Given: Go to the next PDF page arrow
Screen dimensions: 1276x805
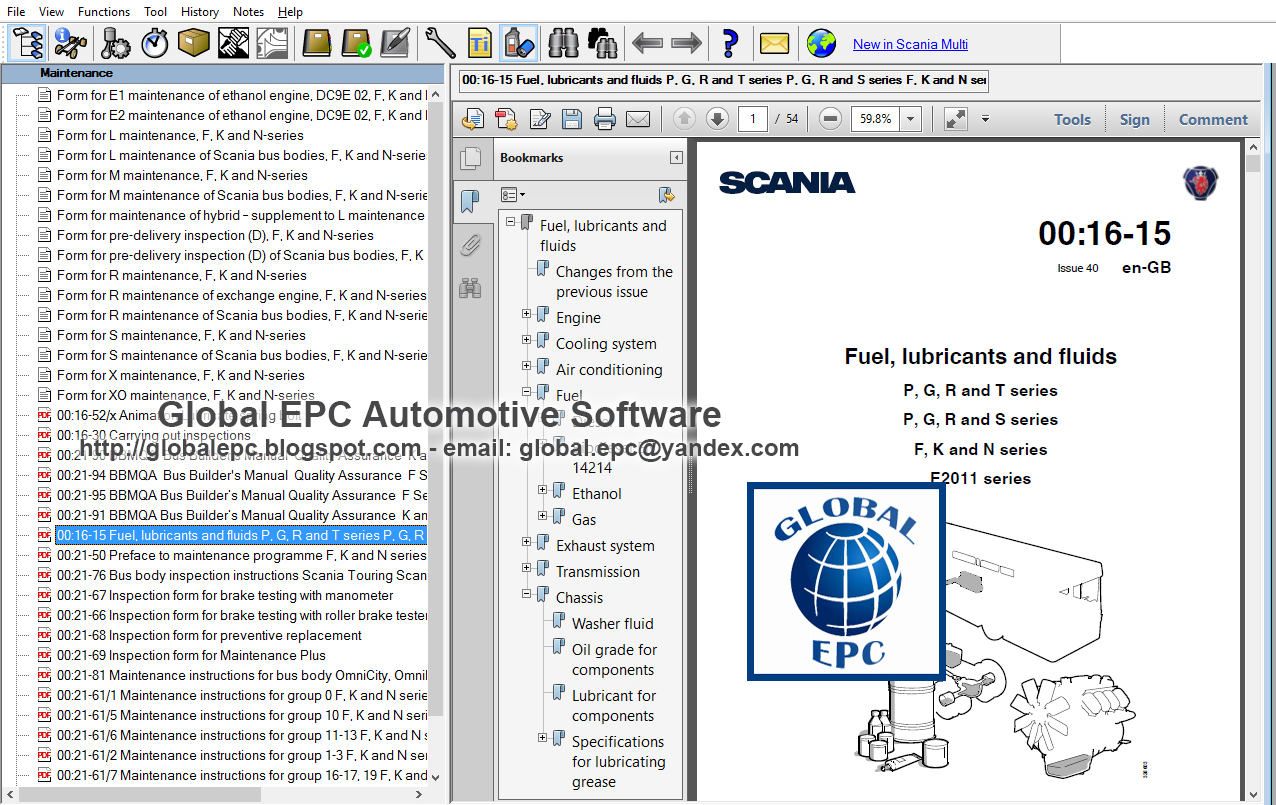Looking at the screenshot, I should tap(717, 119).
